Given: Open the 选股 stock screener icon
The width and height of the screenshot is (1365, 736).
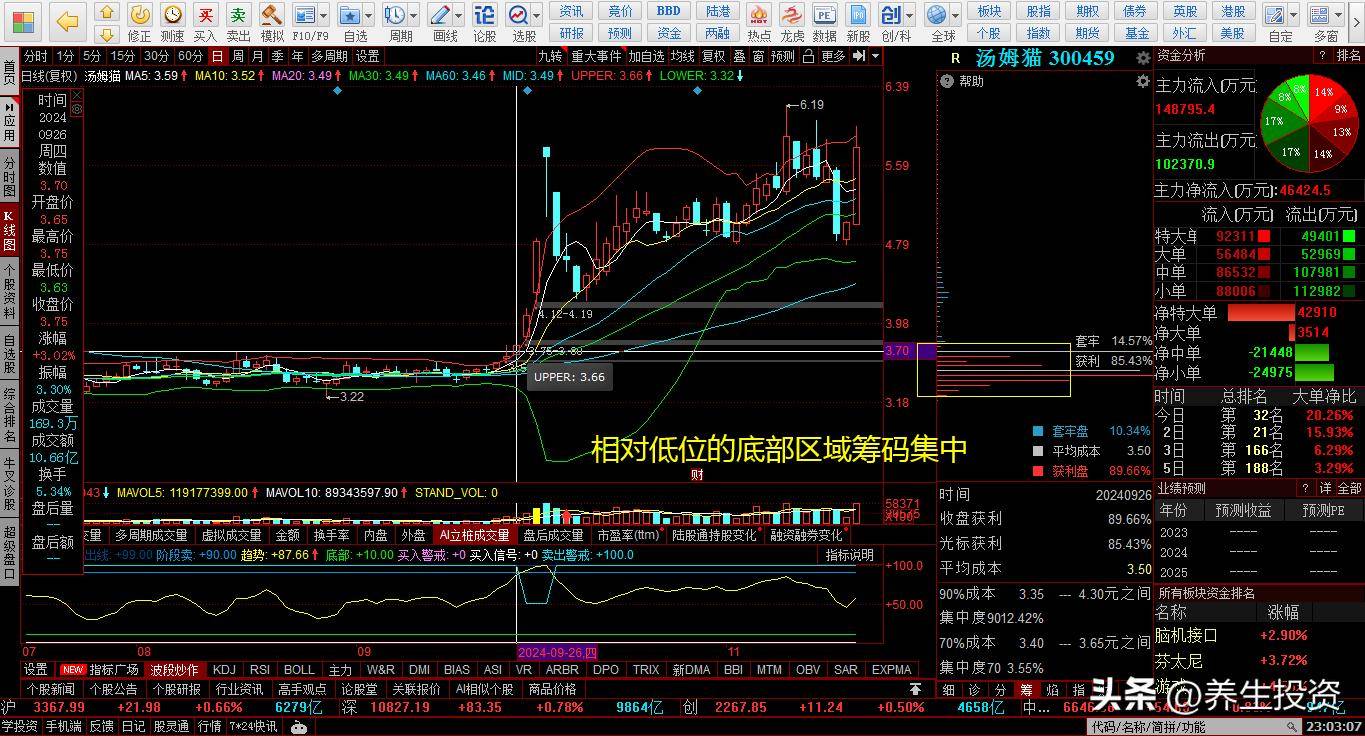Looking at the screenshot, I should pyautogui.click(x=519, y=15).
